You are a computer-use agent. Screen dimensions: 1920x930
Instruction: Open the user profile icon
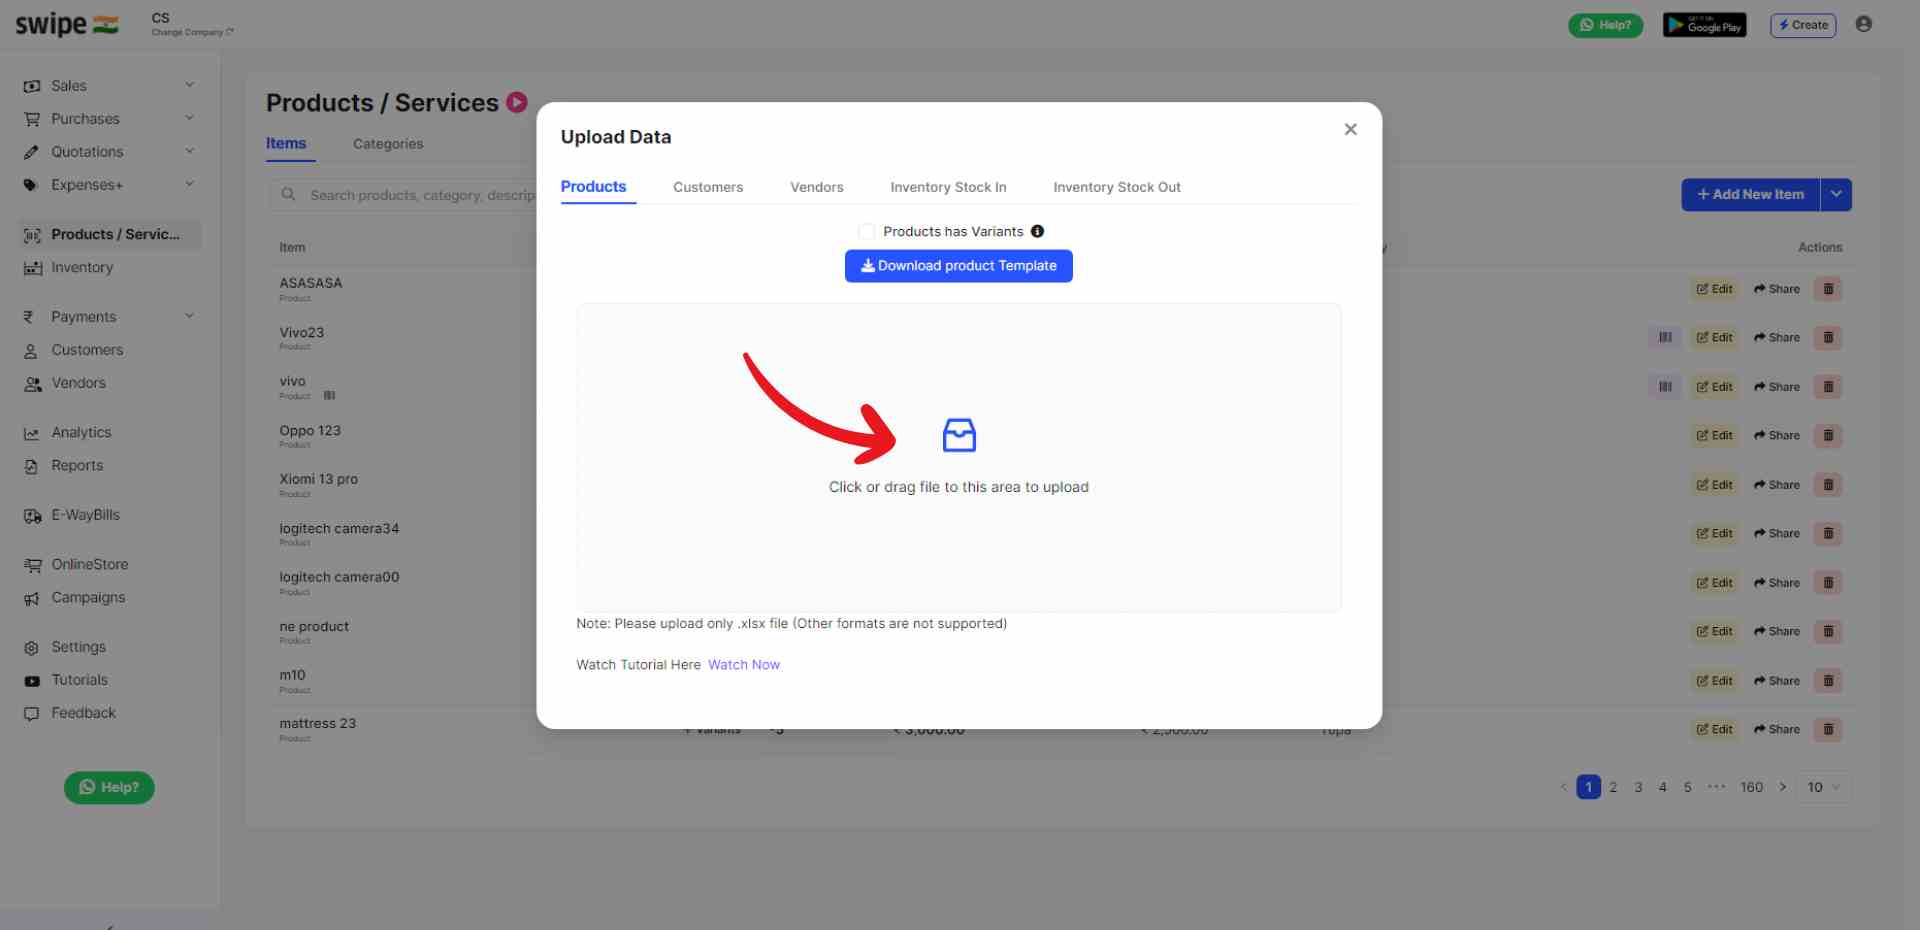[x=1863, y=24]
